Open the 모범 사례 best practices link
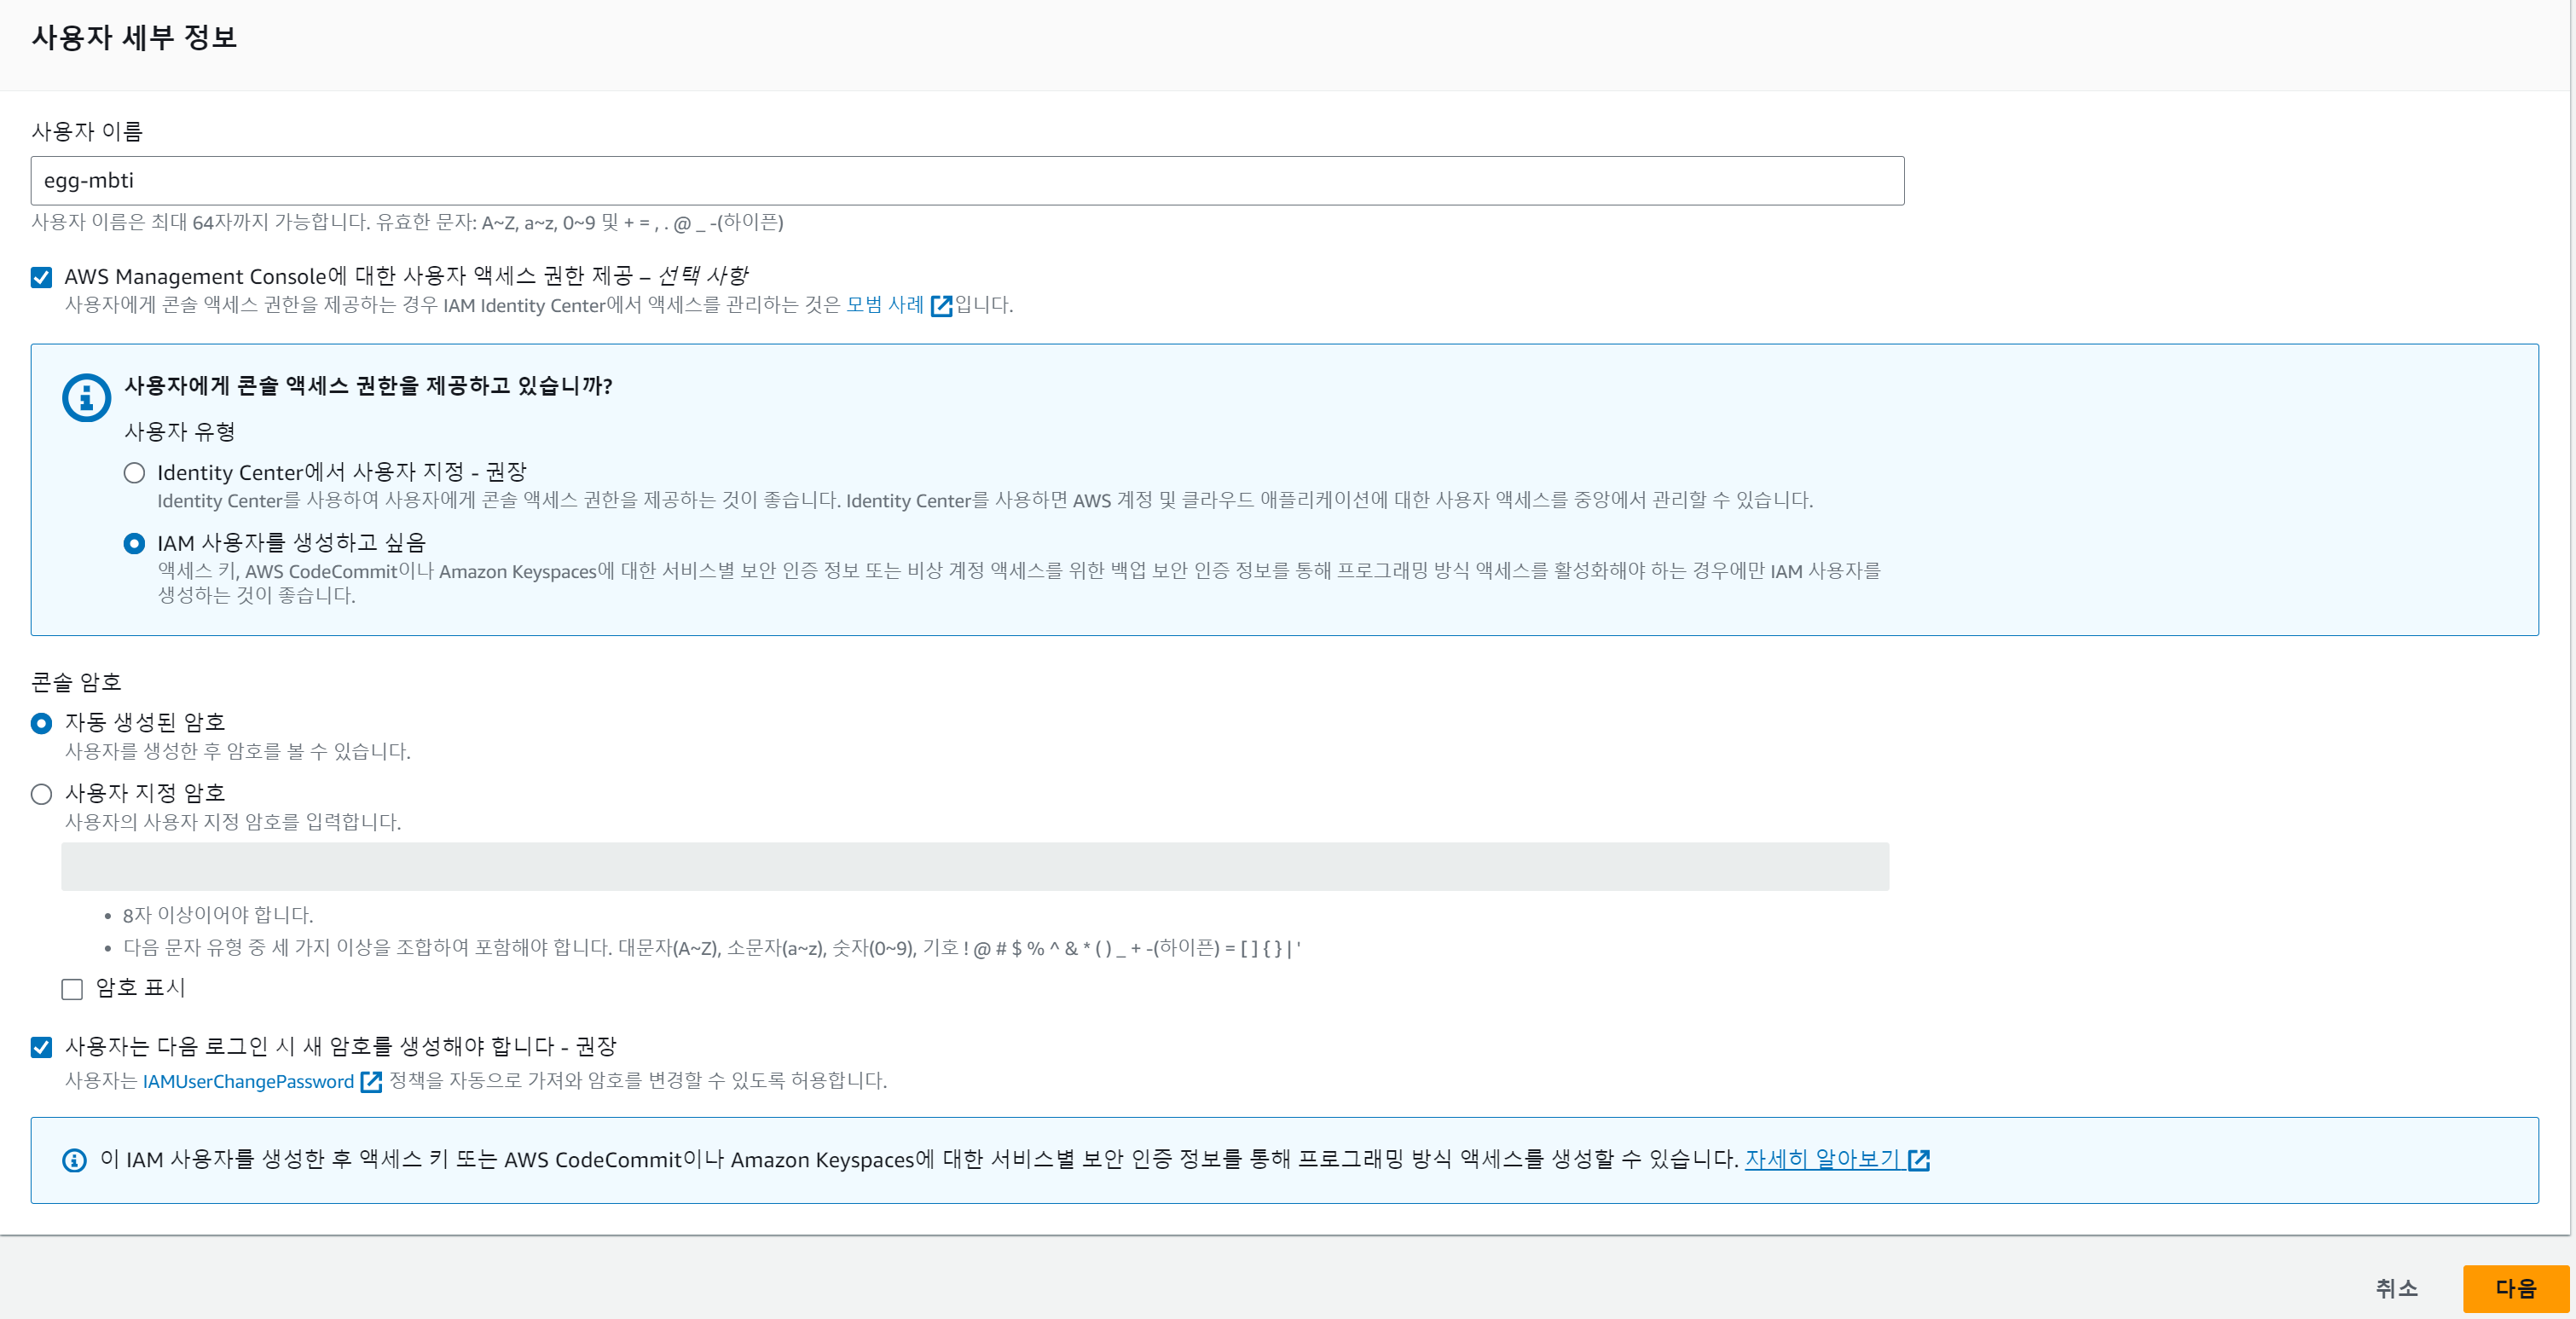This screenshot has height=1319, width=2576. pyautogui.click(x=885, y=304)
